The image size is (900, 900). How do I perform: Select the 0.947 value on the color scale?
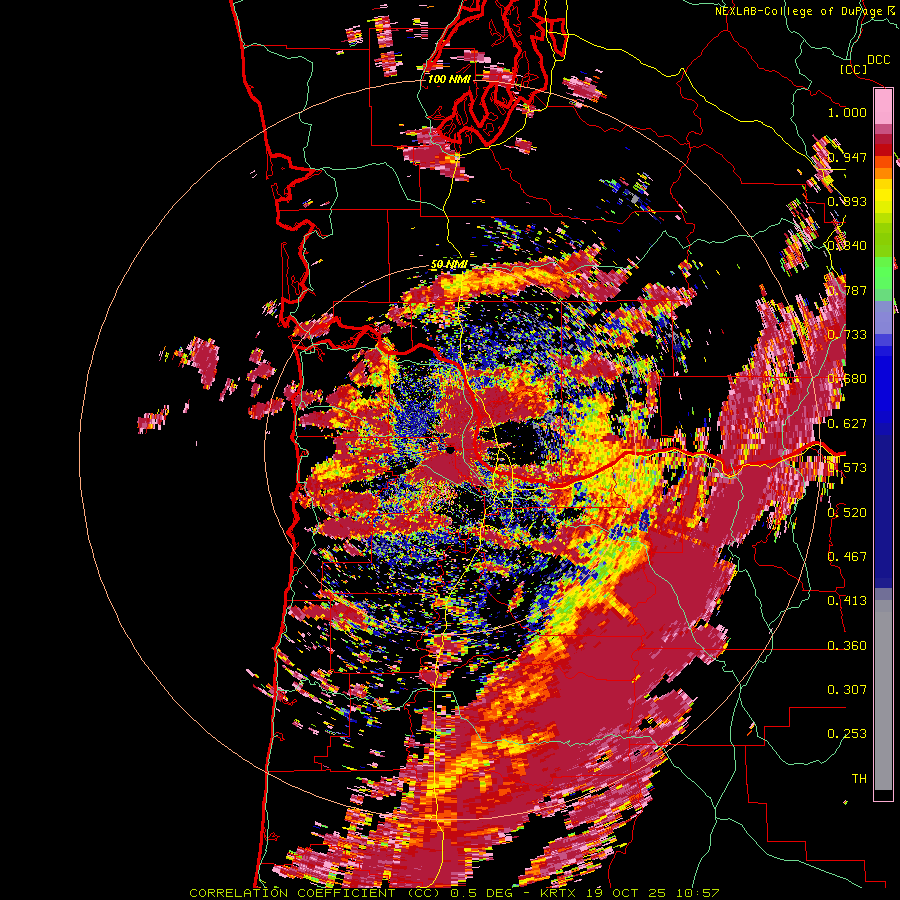click(847, 157)
